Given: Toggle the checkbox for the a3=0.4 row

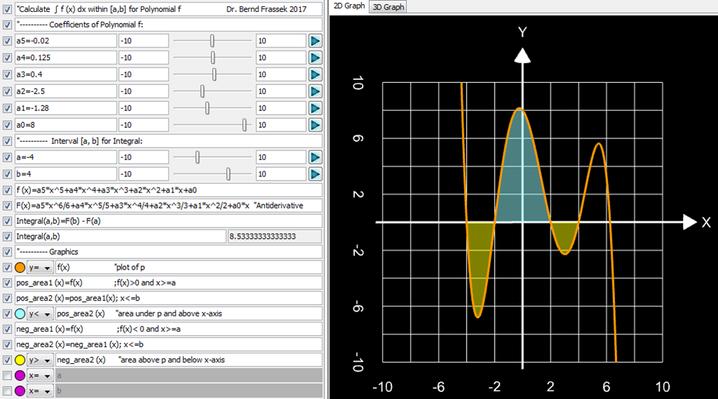Looking at the screenshot, I should (7, 74).
